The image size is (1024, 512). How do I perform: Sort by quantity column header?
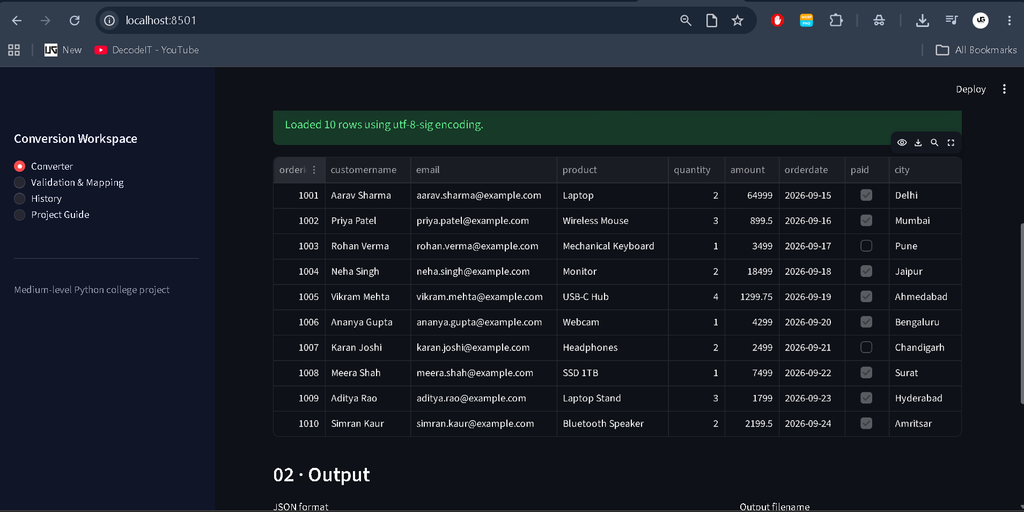coord(696,170)
